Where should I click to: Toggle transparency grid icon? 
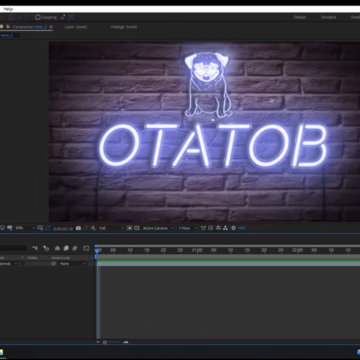click(136, 228)
